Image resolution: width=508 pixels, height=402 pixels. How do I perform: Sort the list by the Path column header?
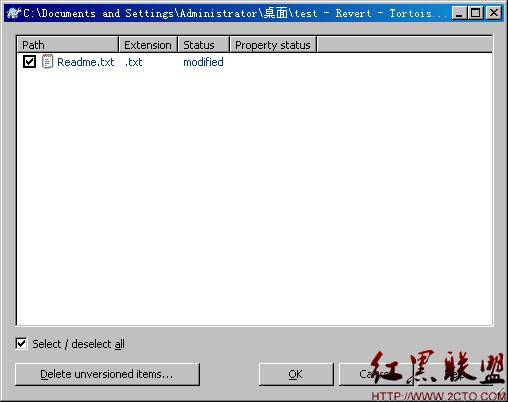[x=68, y=45]
